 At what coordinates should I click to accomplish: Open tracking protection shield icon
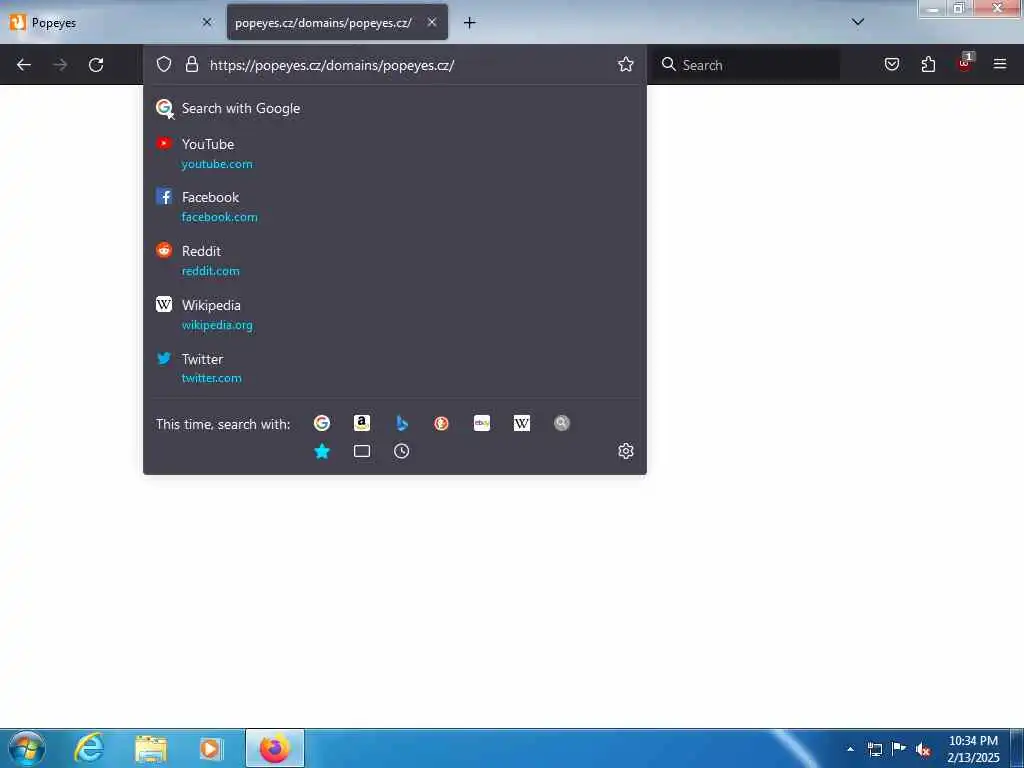pos(164,64)
